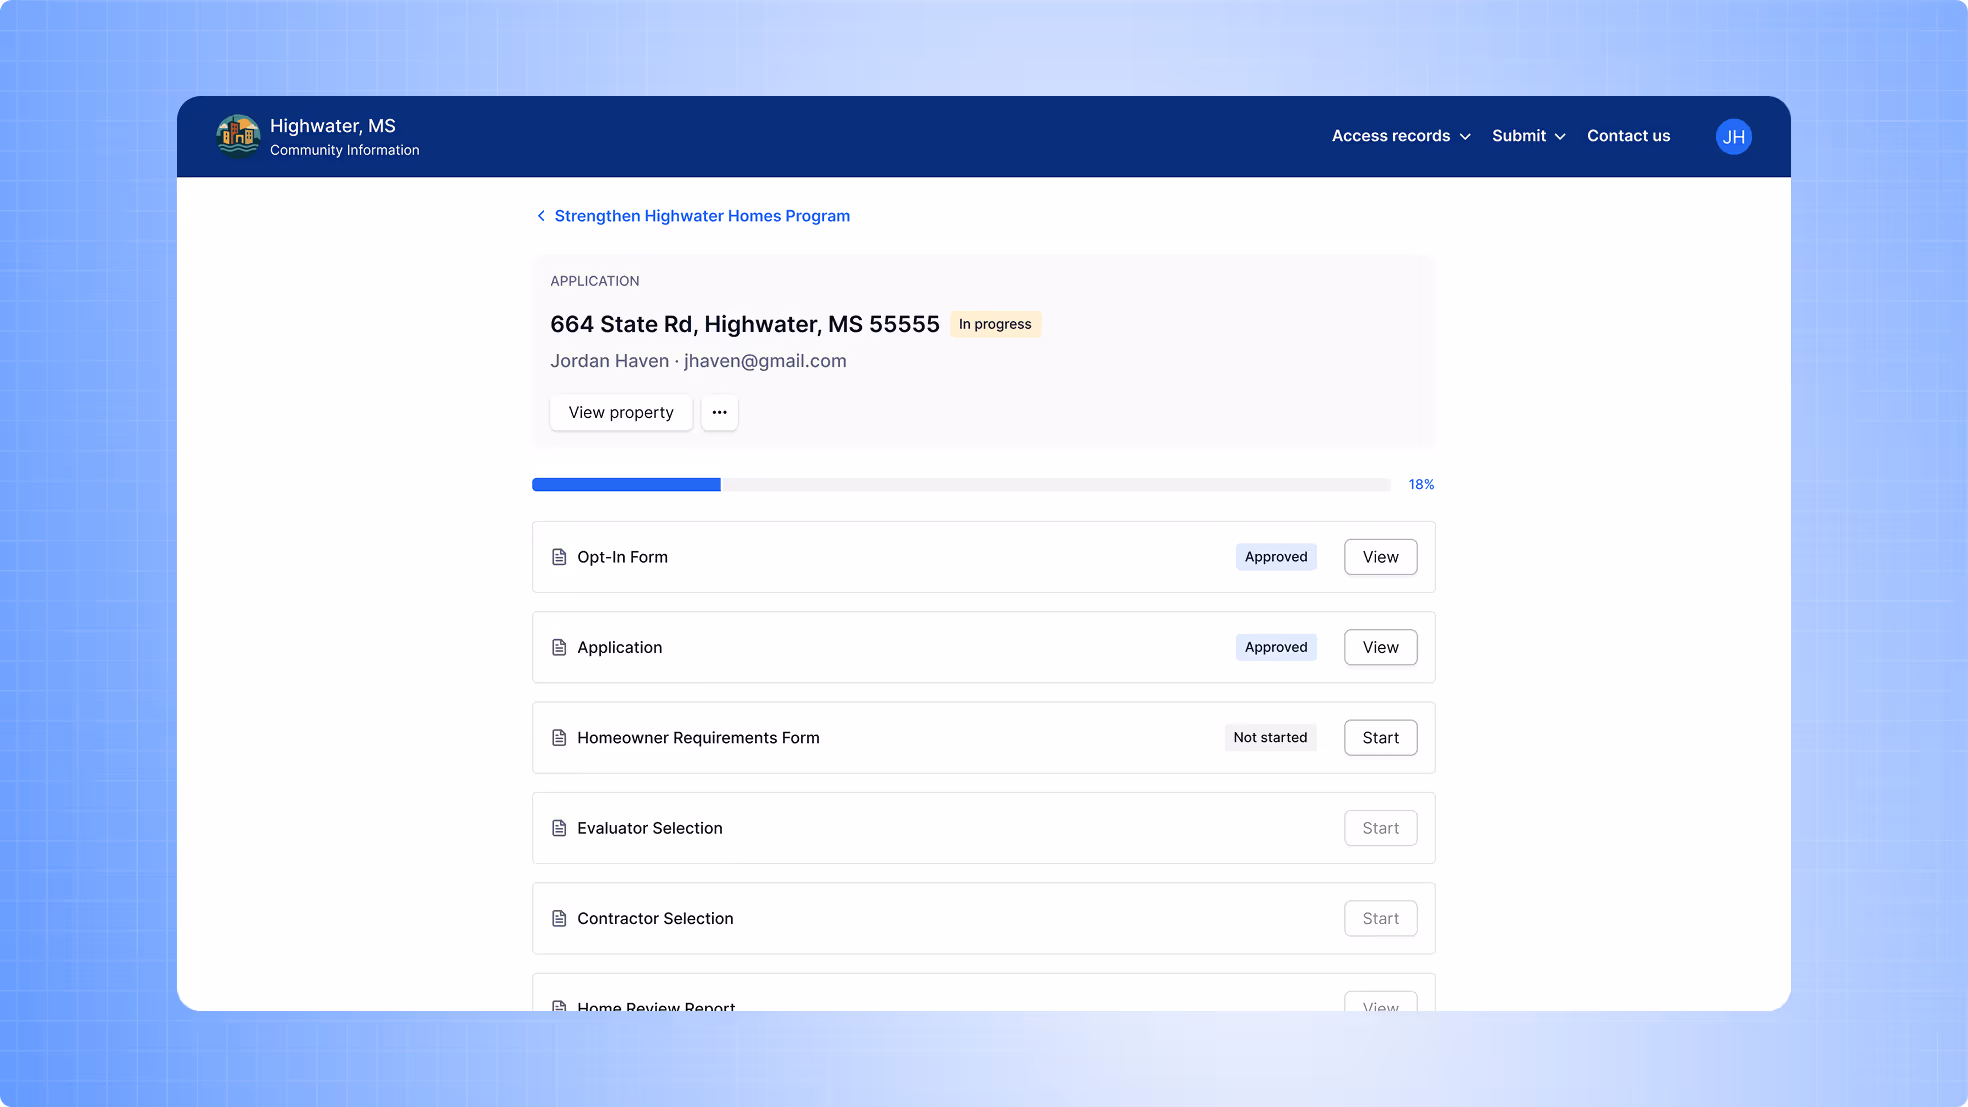1968x1107 pixels.
Task: View the approved Application
Action: coord(1380,647)
